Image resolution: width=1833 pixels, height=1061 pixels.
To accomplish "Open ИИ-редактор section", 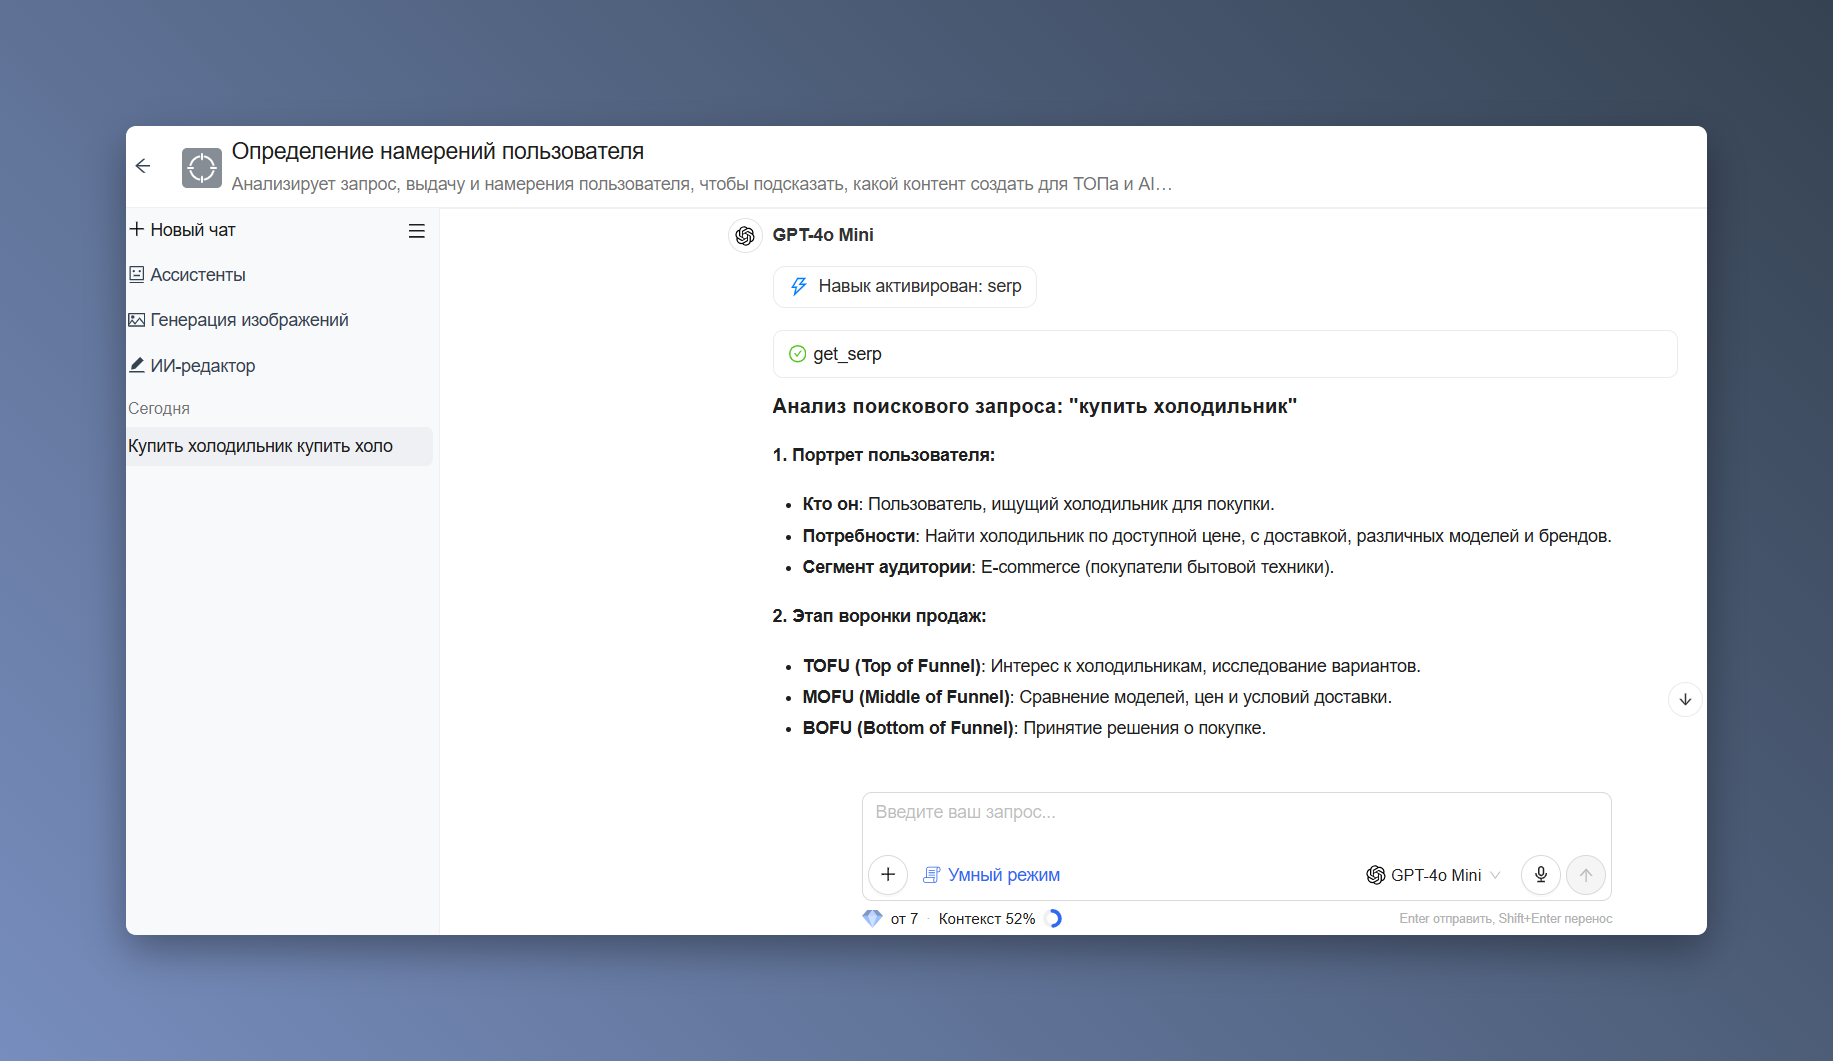I will [x=192, y=366].
